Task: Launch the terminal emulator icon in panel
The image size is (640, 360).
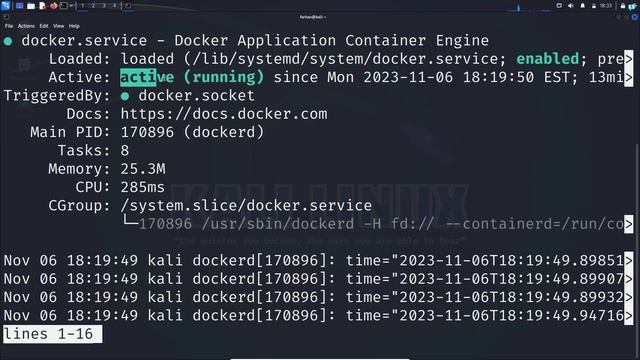Action: (x=64, y=5)
